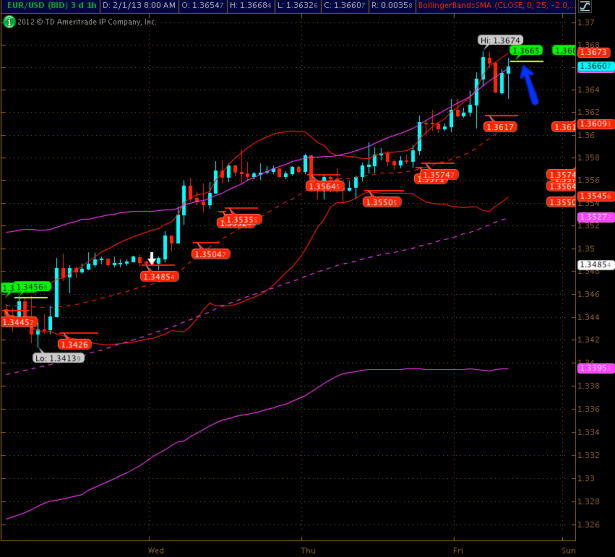Click the red 1.3485 level label
The width and height of the screenshot is (615, 557).
pos(158,276)
